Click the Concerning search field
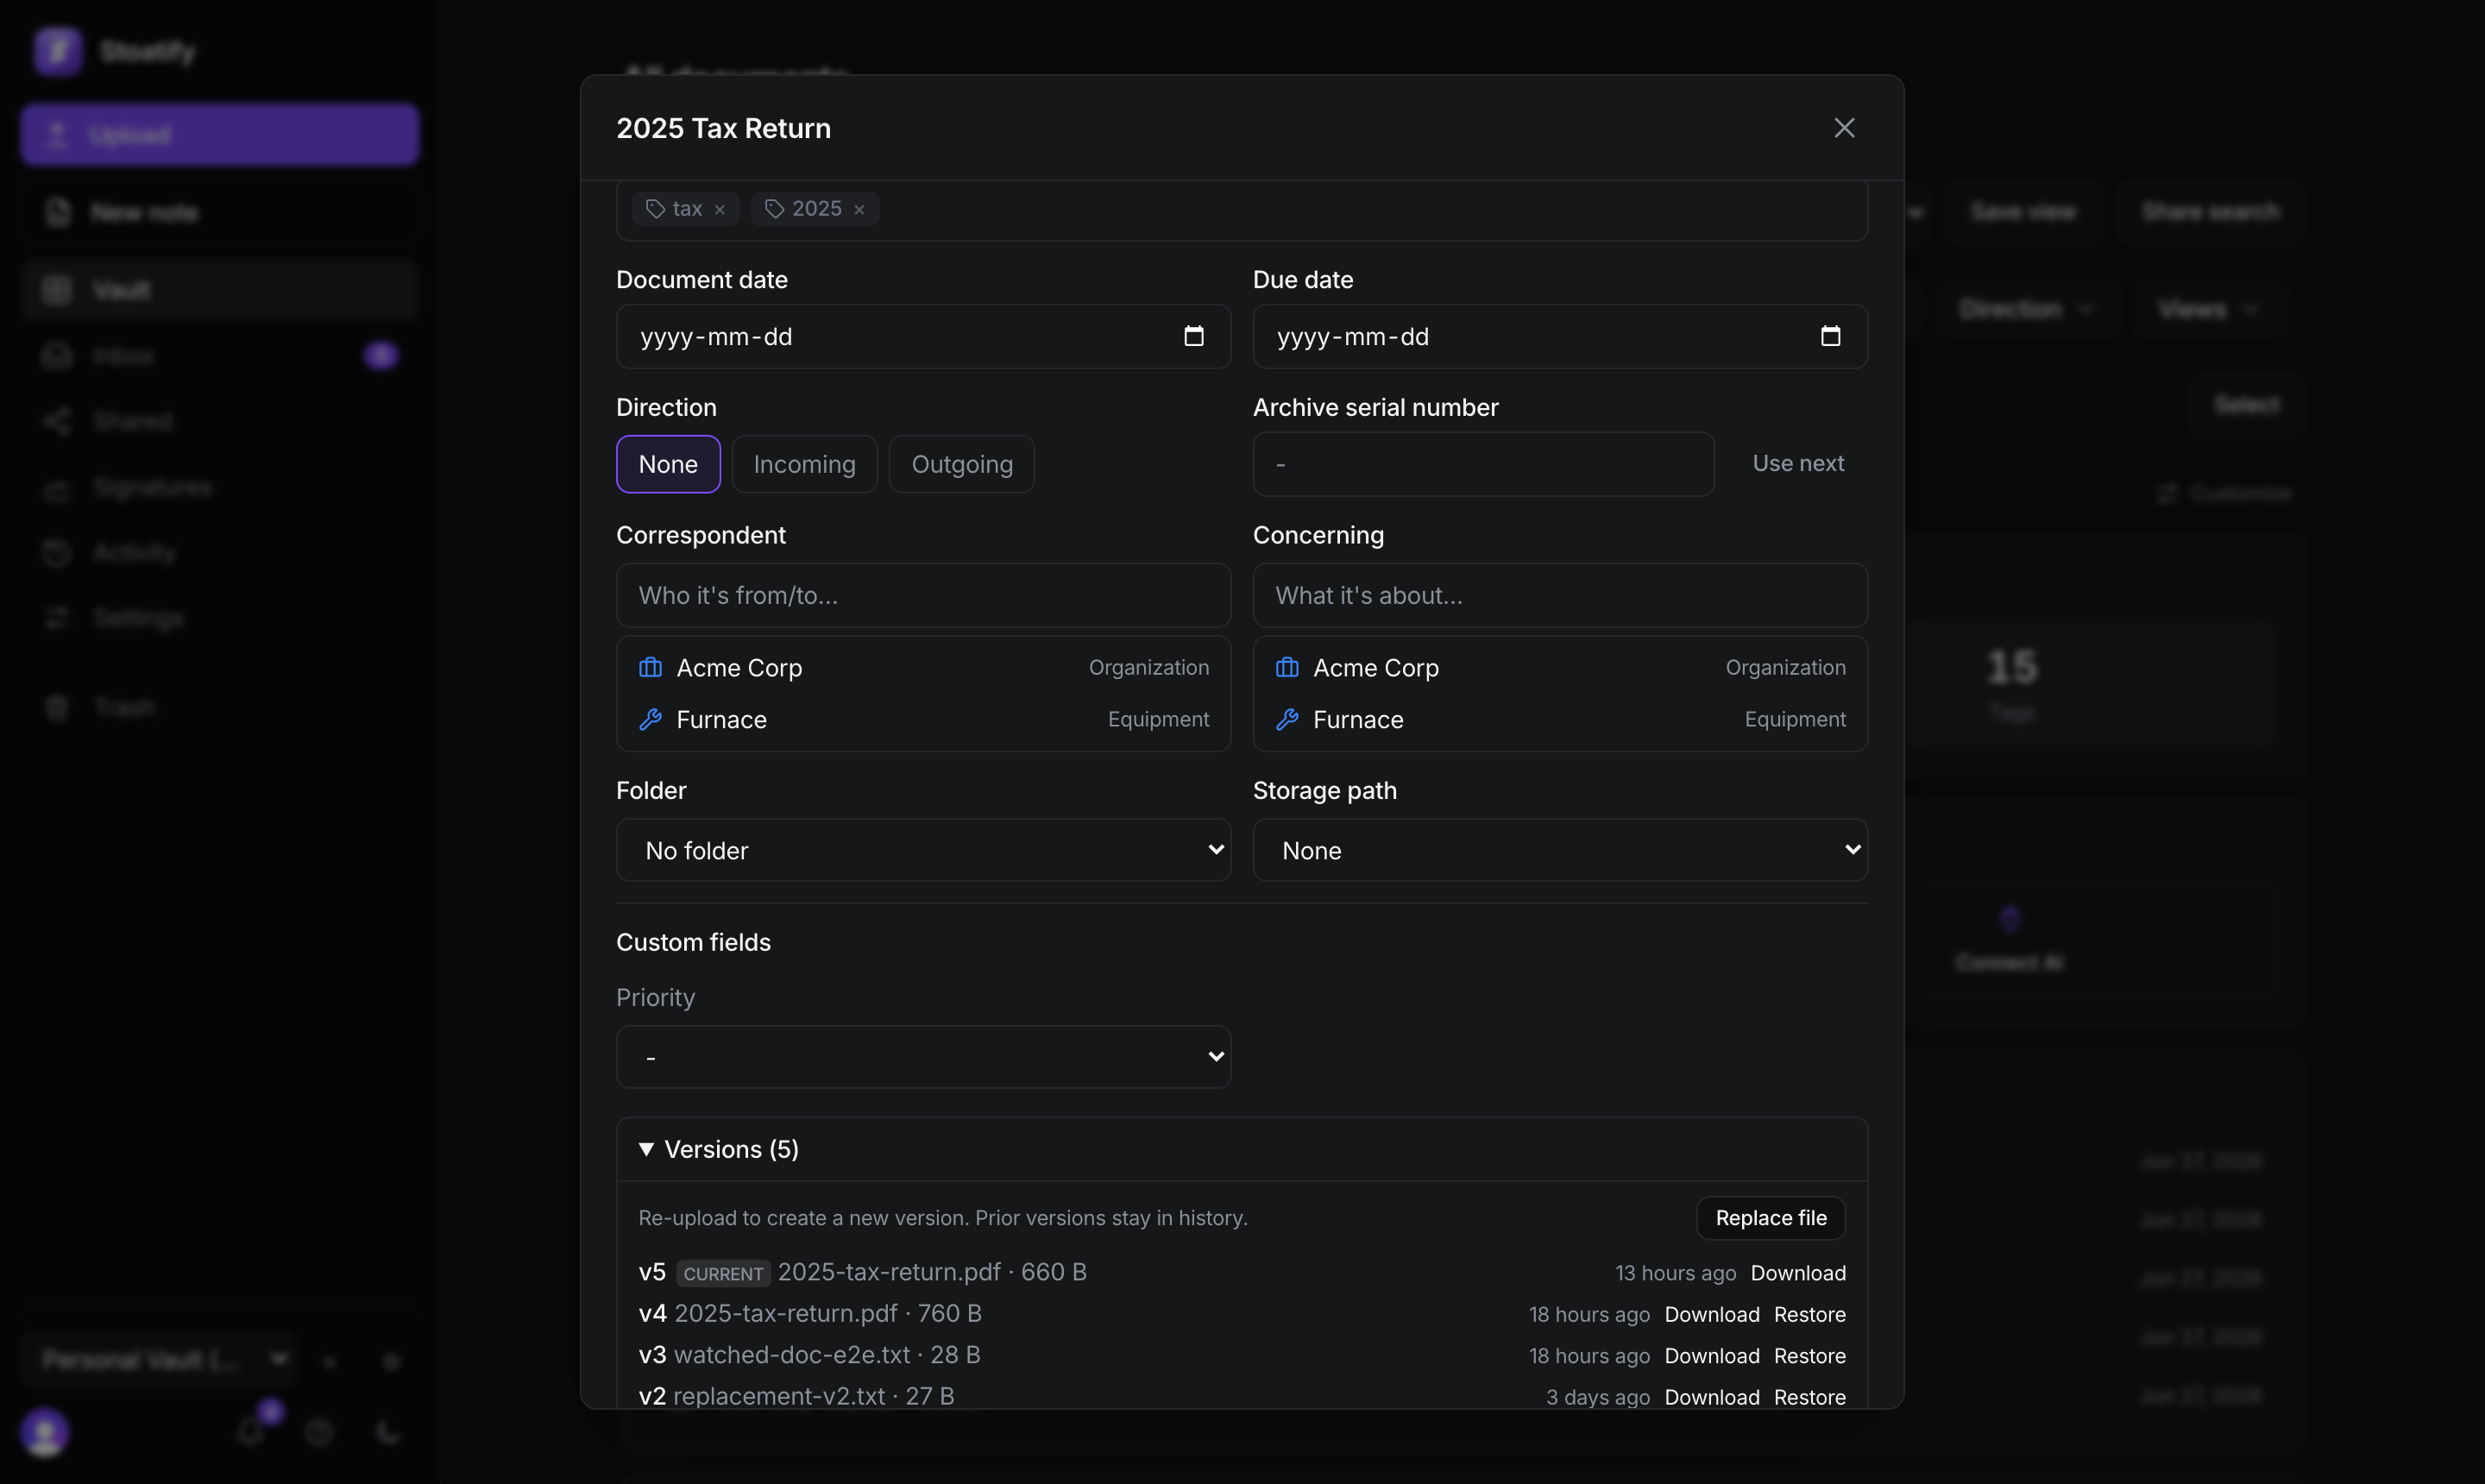Viewport: 2485px width, 1484px height. pos(1559,595)
